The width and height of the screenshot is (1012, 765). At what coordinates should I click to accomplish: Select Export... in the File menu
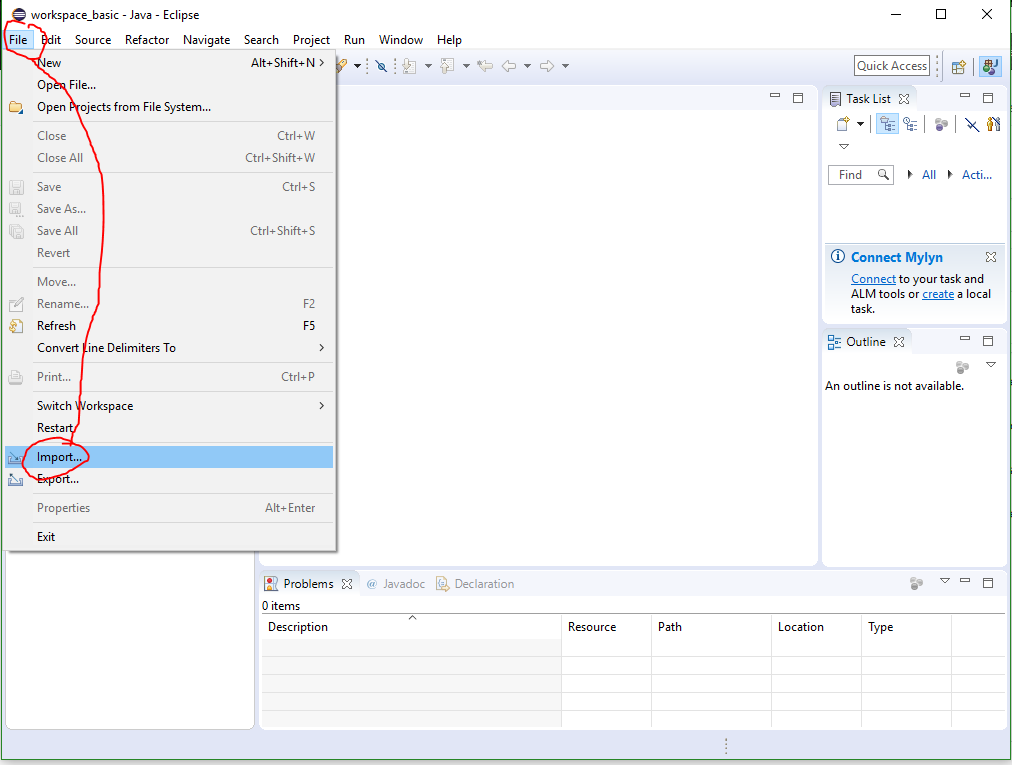169,479
